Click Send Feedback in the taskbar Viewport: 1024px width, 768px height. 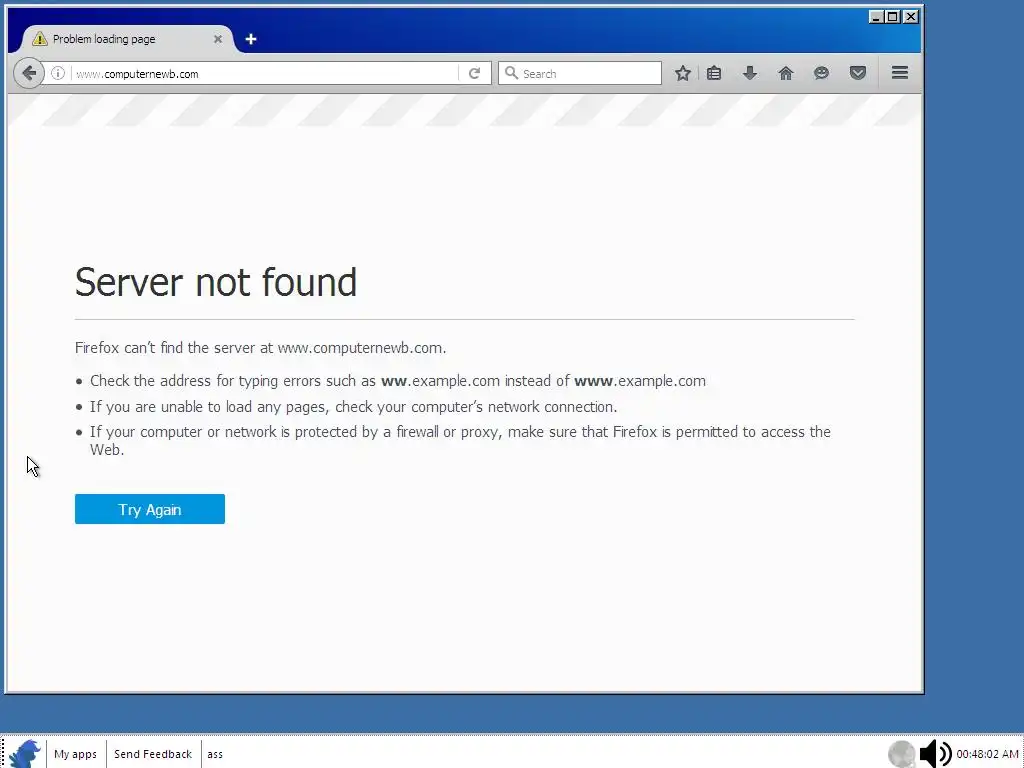pyautogui.click(x=153, y=754)
